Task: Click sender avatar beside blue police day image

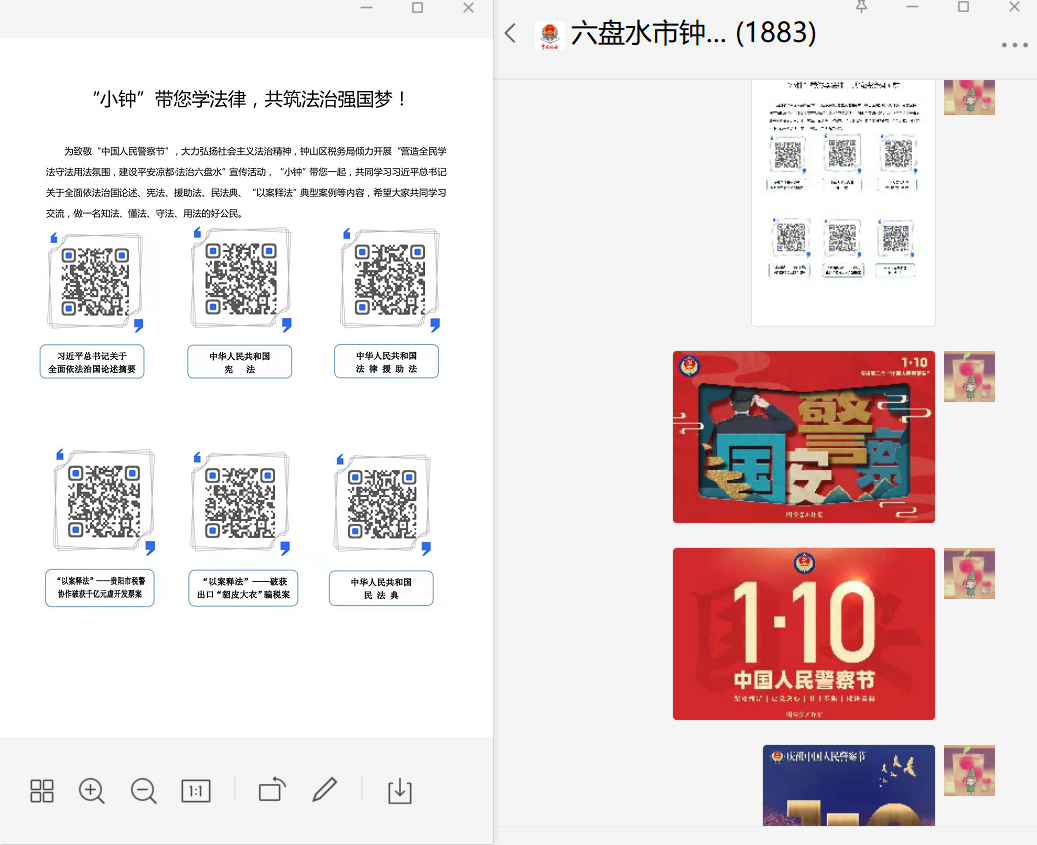Action: pyautogui.click(x=969, y=770)
